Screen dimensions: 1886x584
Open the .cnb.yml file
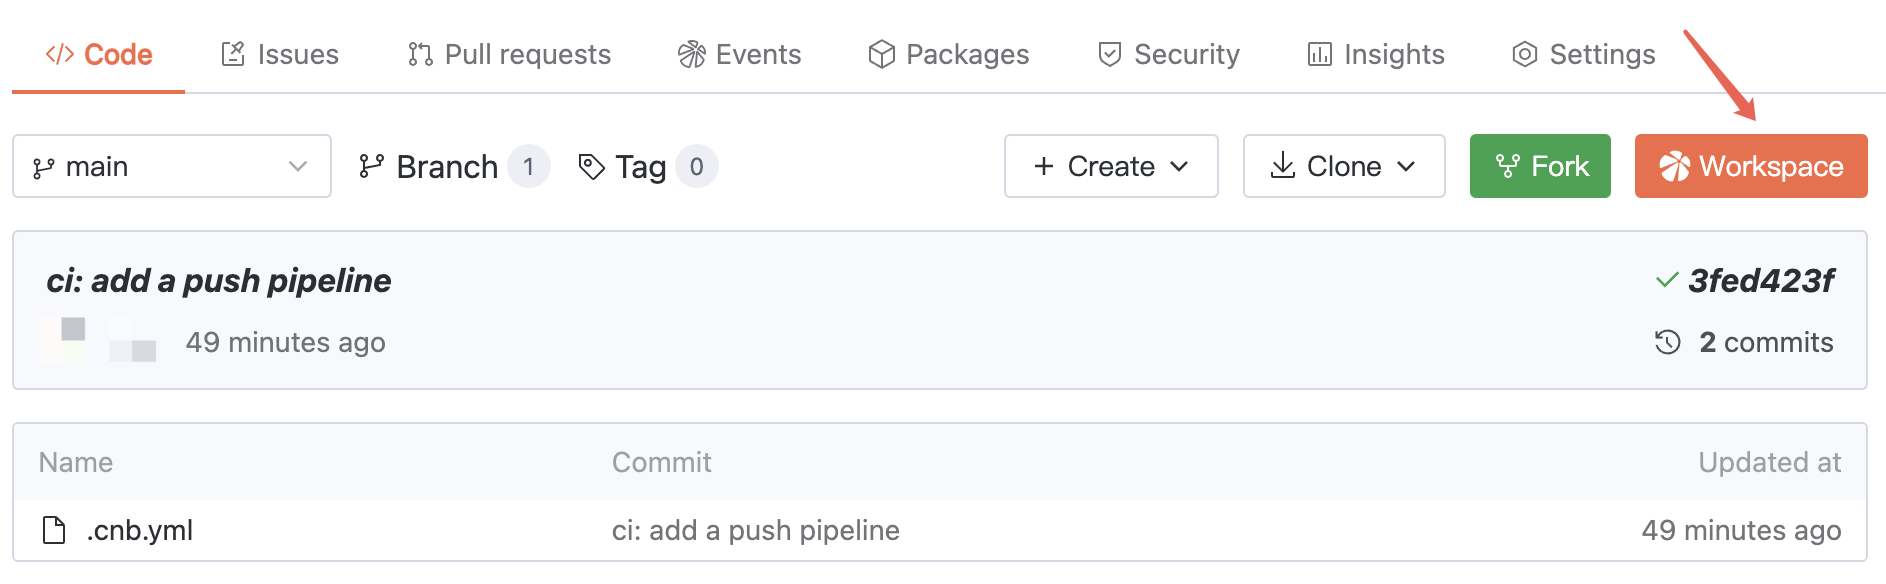[x=139, y=530]
